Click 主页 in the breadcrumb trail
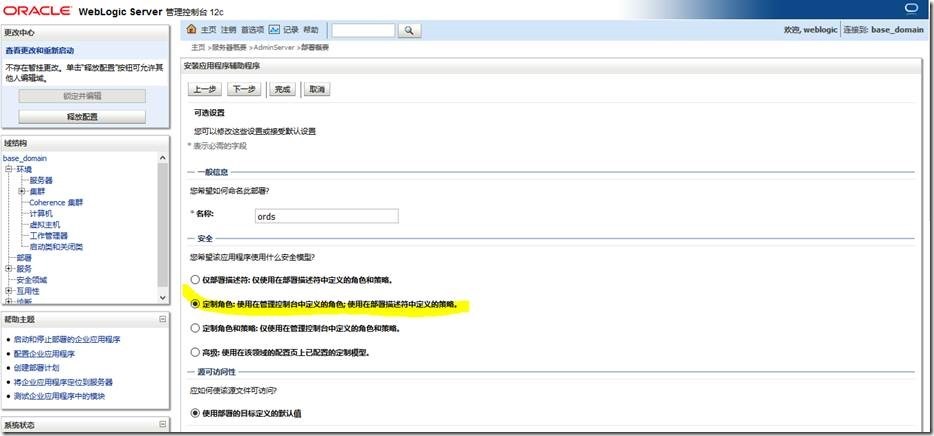The width and height of the screenshot is (934, 436). coord(198,47)
